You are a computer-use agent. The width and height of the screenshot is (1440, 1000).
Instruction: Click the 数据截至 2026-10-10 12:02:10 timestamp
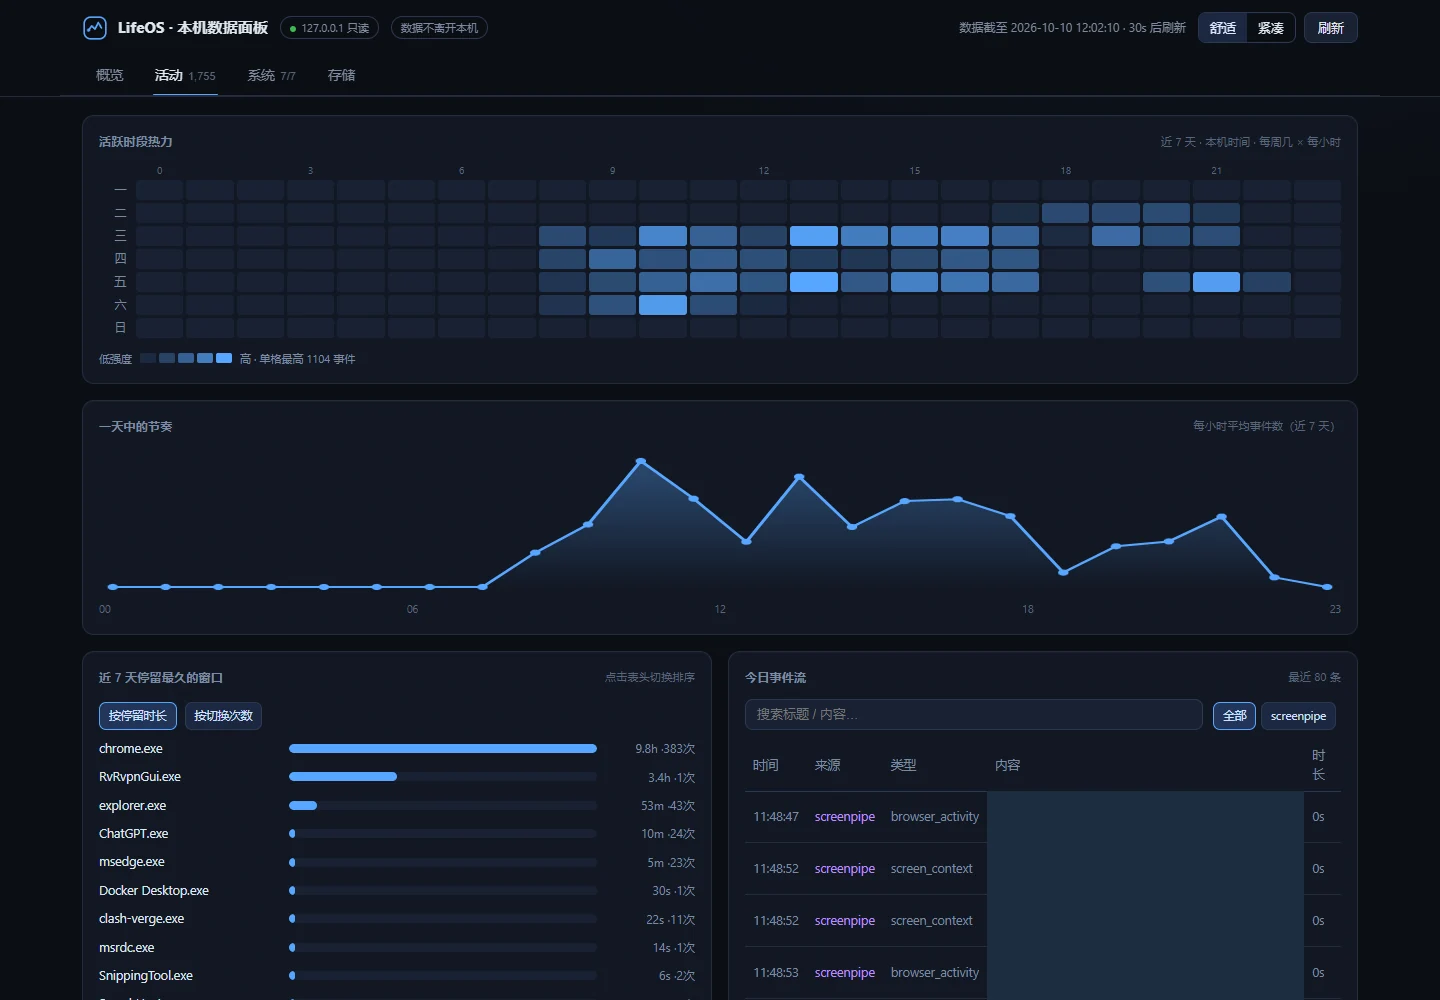click(x=1039, y=28)
